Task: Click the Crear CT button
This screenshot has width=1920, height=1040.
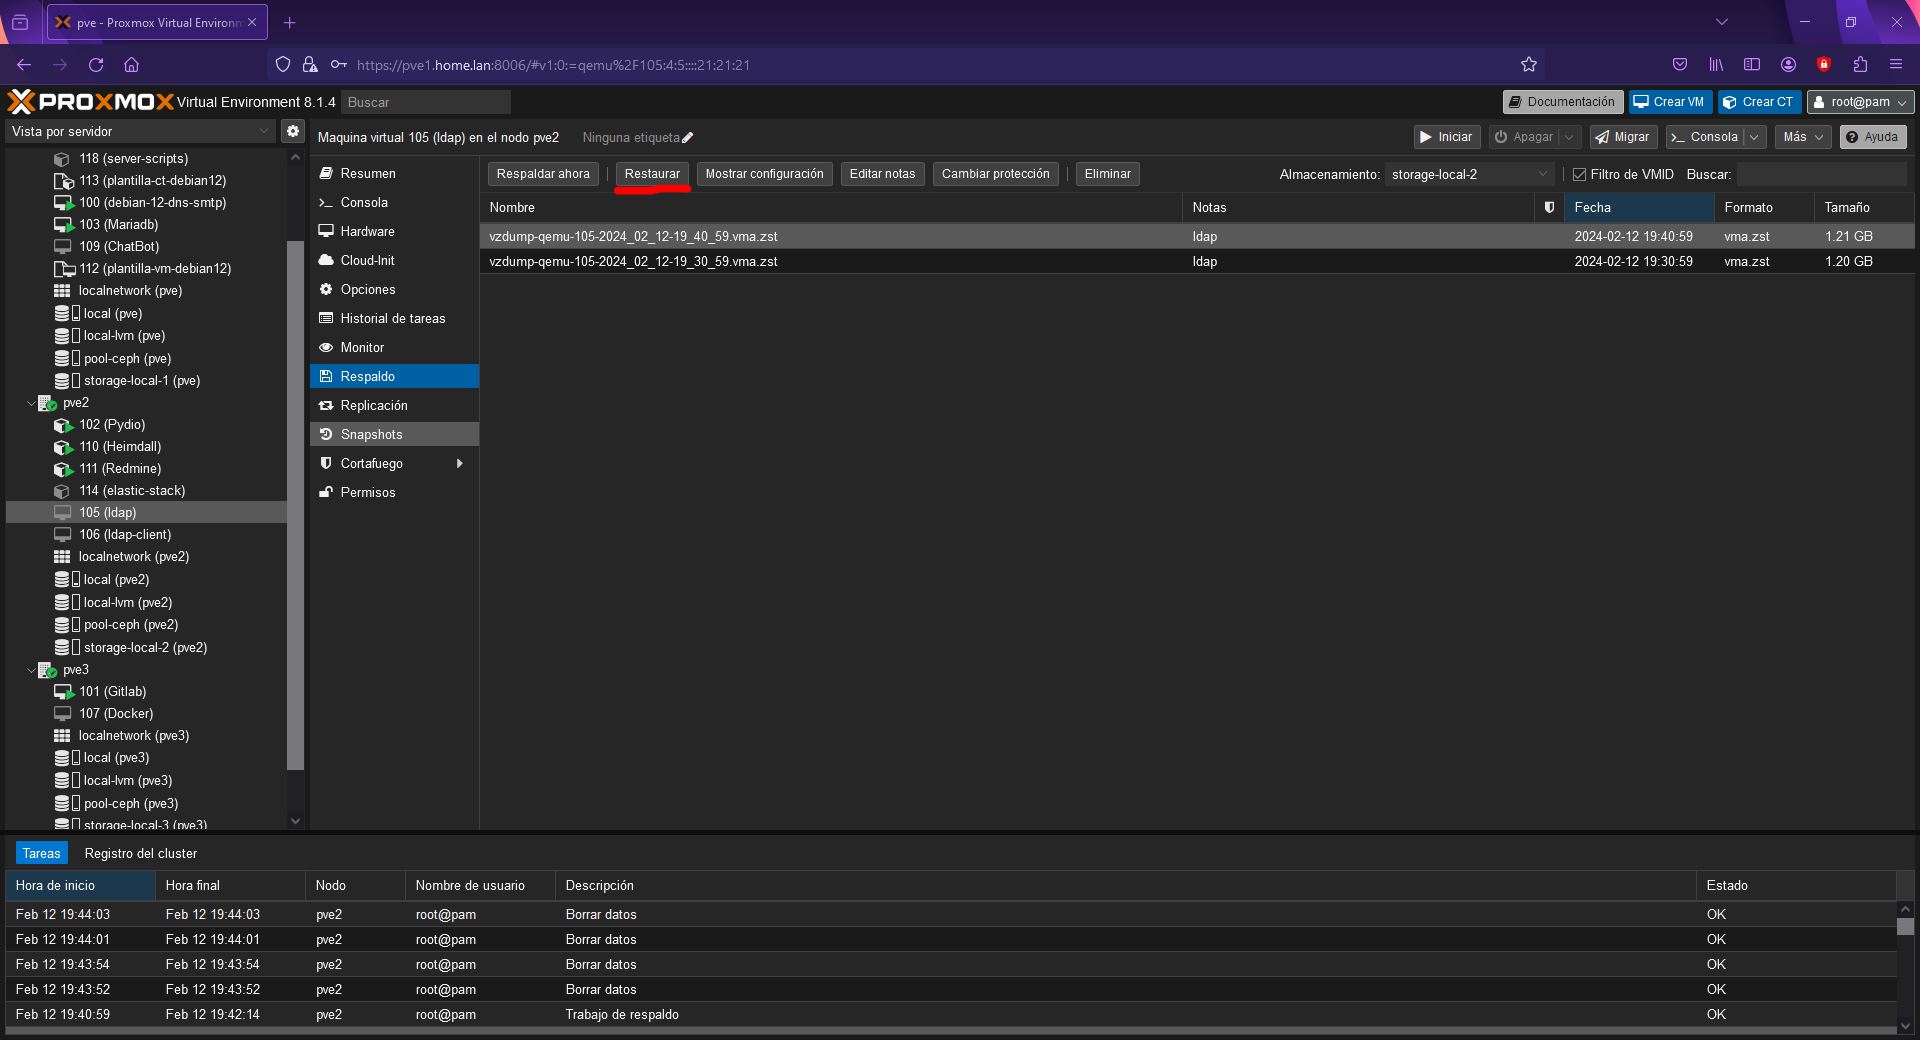Action: point(1759,102)
